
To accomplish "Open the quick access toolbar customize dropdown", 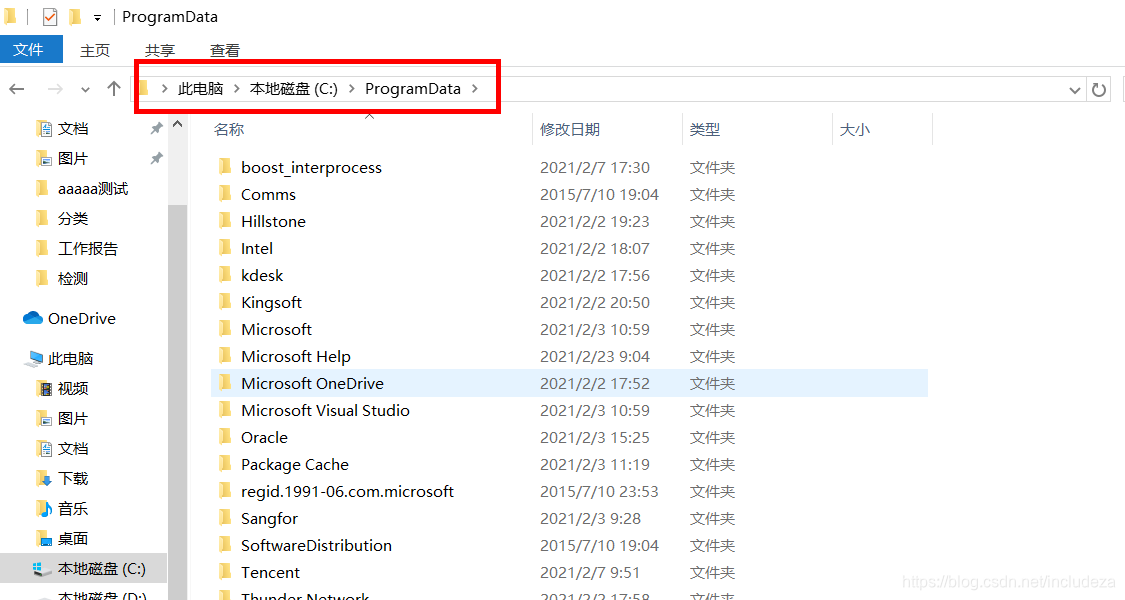I will [97, 17].
